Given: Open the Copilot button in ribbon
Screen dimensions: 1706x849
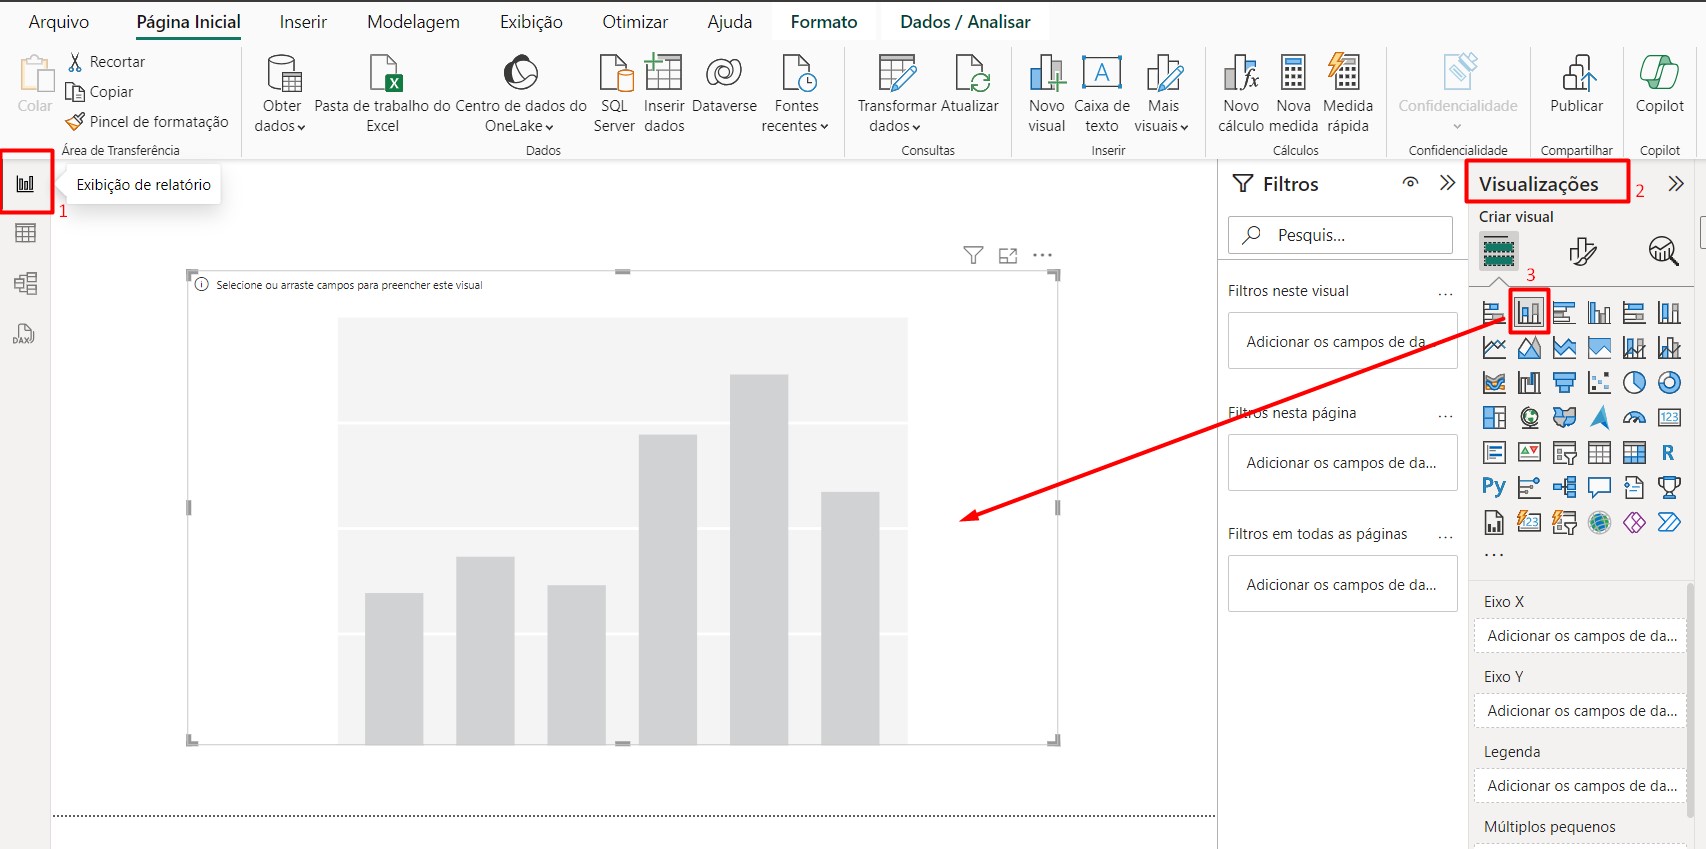Looking at the screenshot, I should pyautogui.click(x=1659, y=84).
